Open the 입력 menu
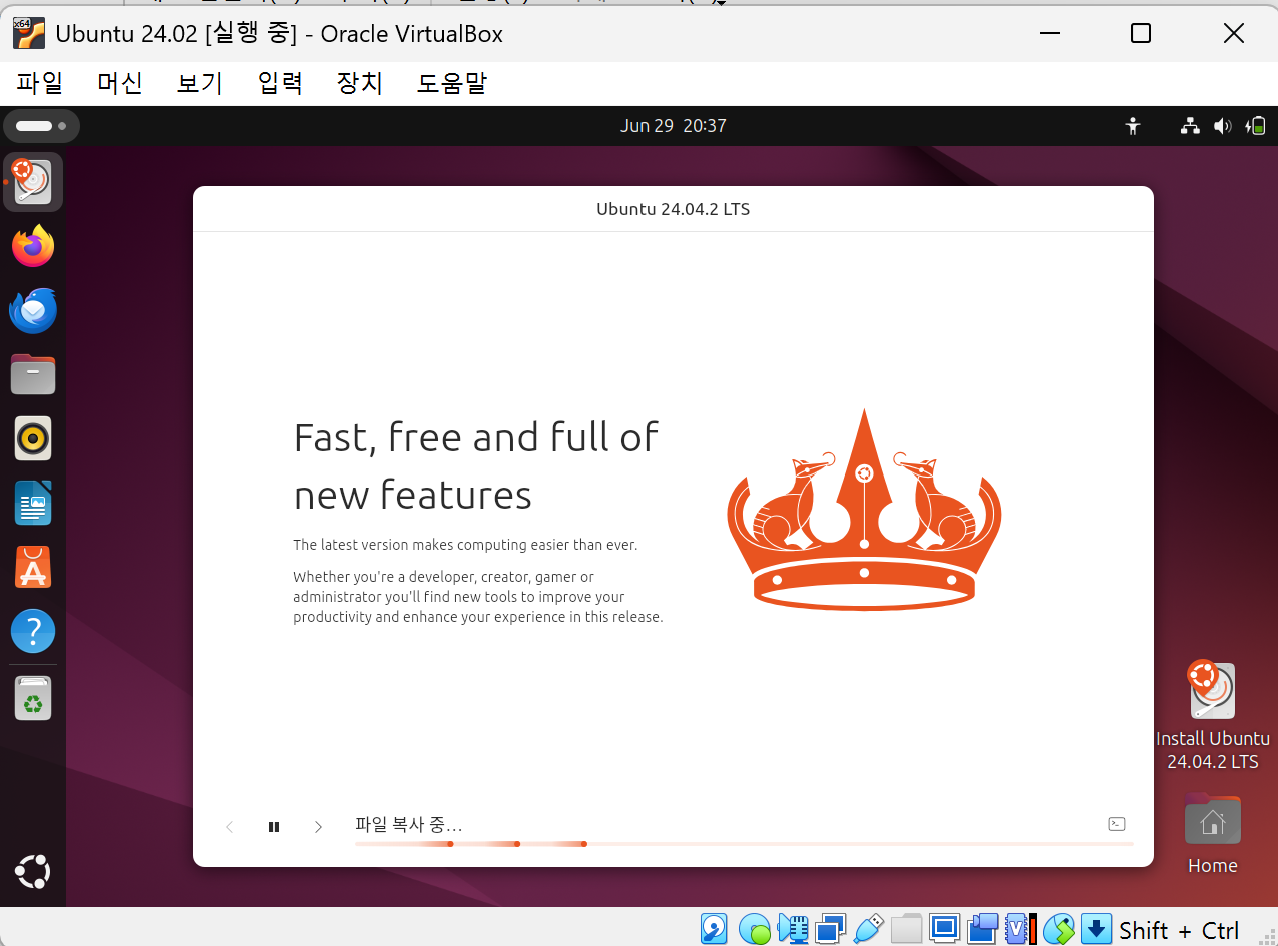The image size is (1278, 946). [x=280, y=83]
